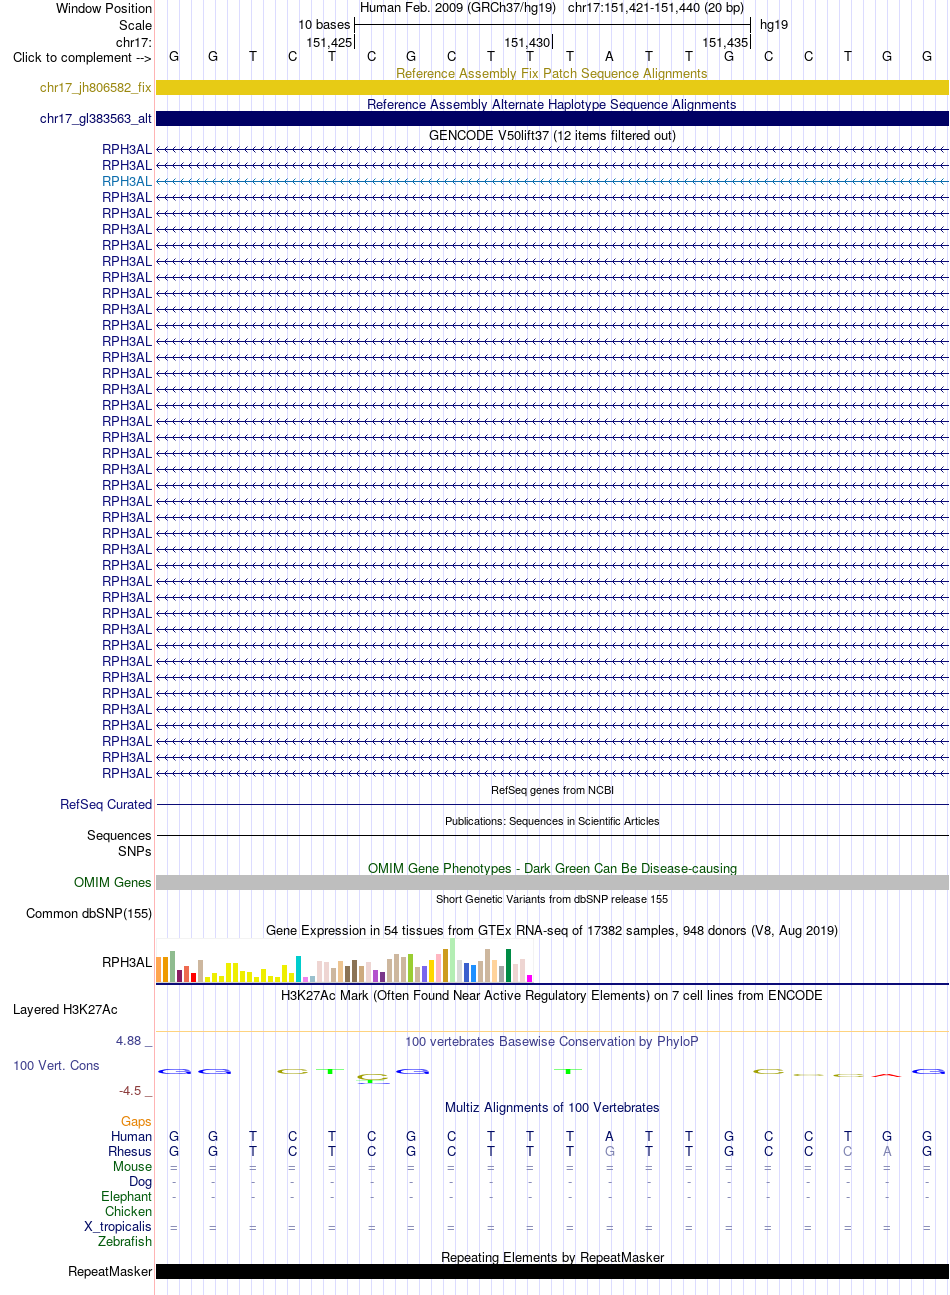Open Publications: Sequences in Scientific Articles title
This screenshot has width=950, height=1295.
(x=552, y=821)
